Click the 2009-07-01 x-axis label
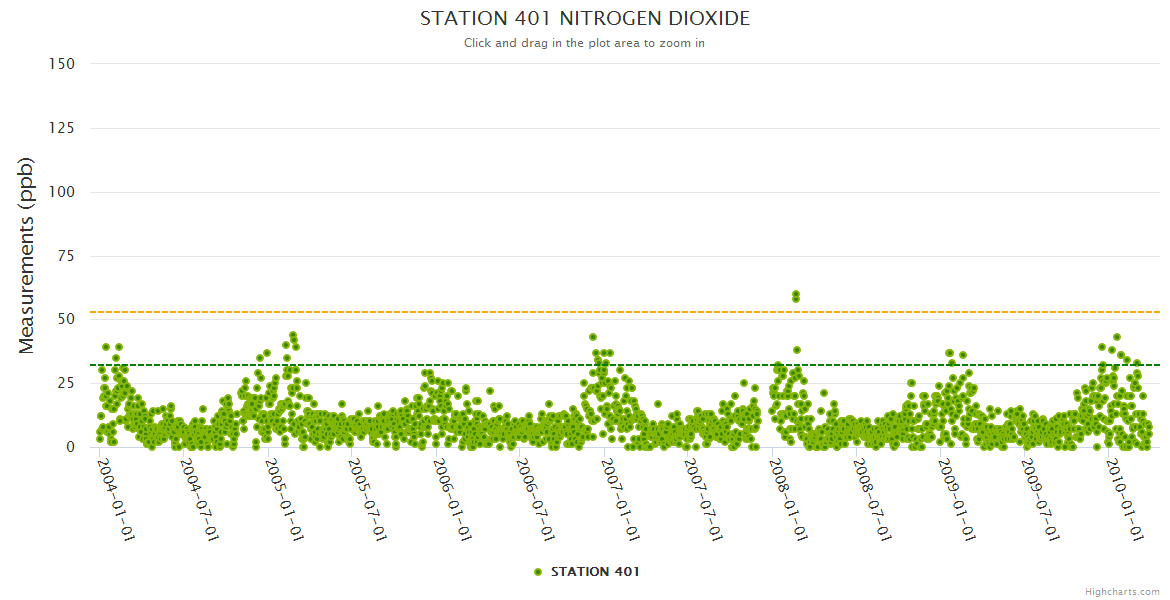This screenshot has width=1170, height=600. coord(1041,499)
